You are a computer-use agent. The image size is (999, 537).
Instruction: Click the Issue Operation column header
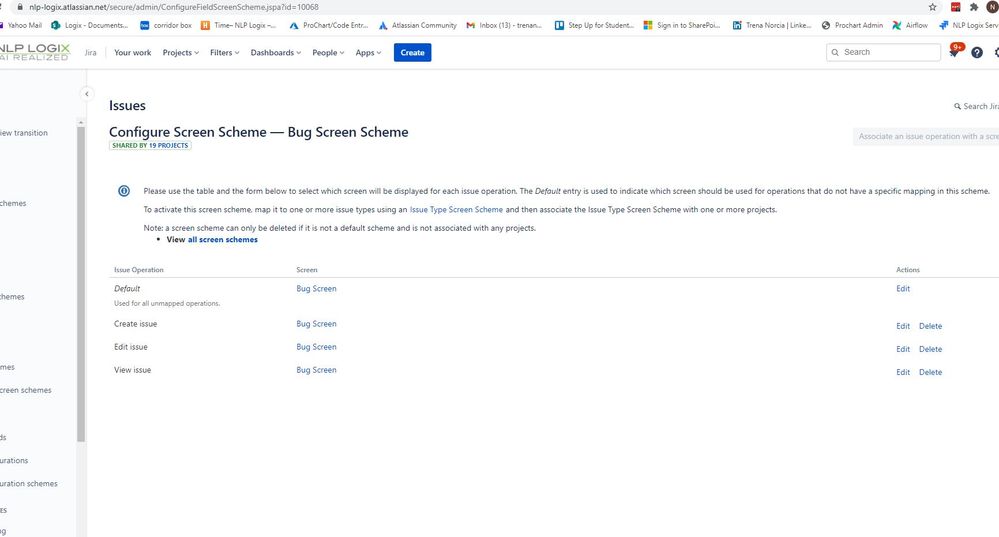(x=139, y=270)
